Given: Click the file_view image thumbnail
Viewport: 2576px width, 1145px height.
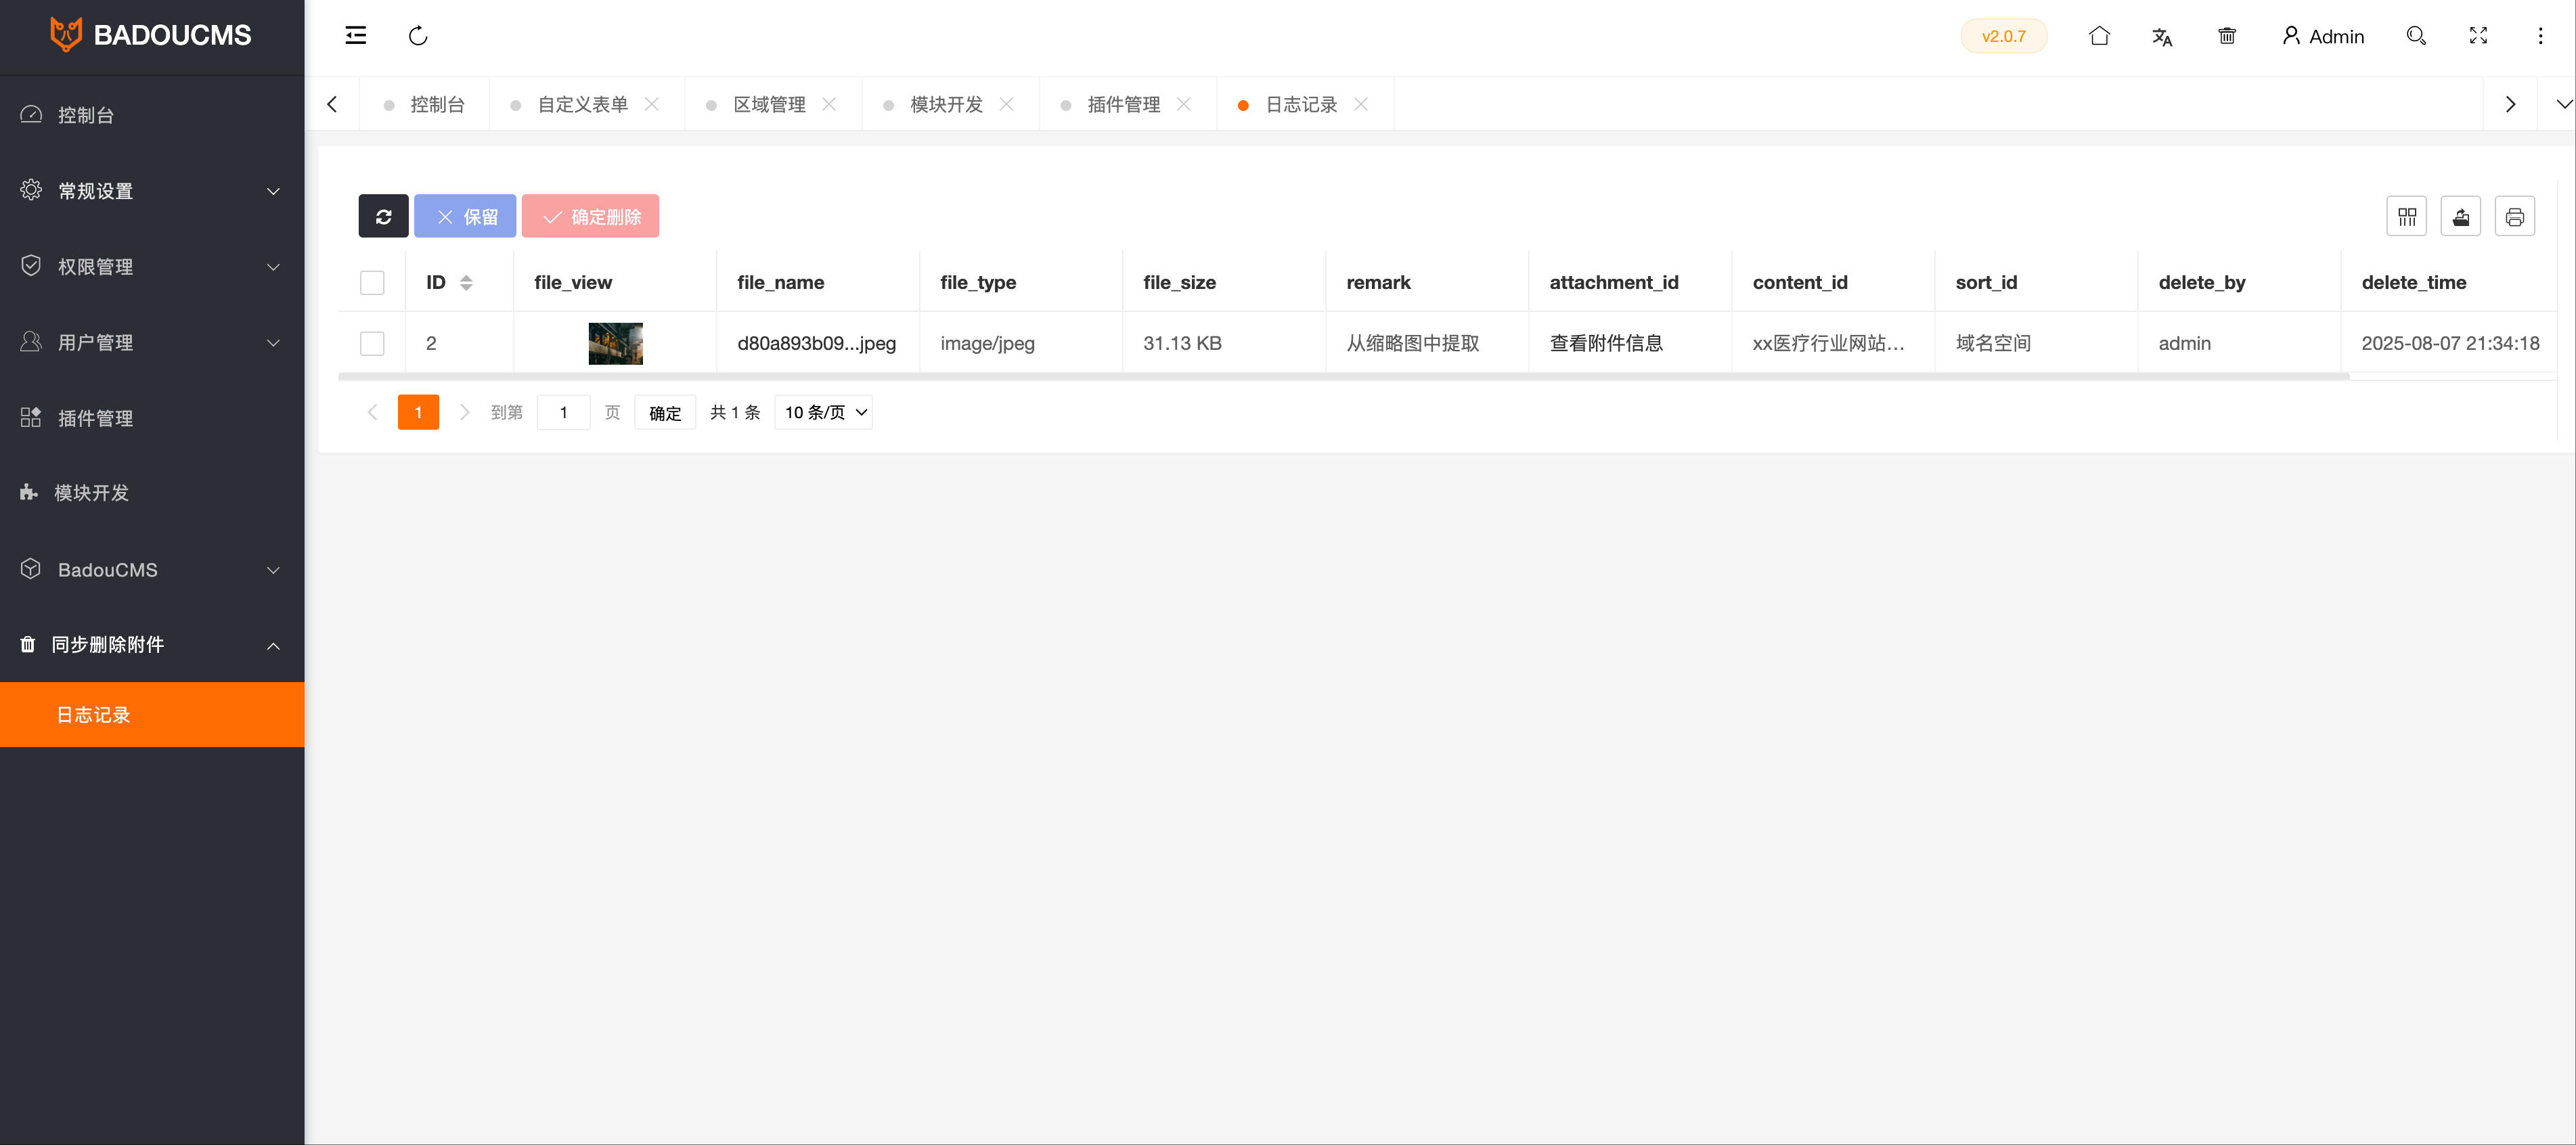Looking at the screenshot, I should click(615, 344).
